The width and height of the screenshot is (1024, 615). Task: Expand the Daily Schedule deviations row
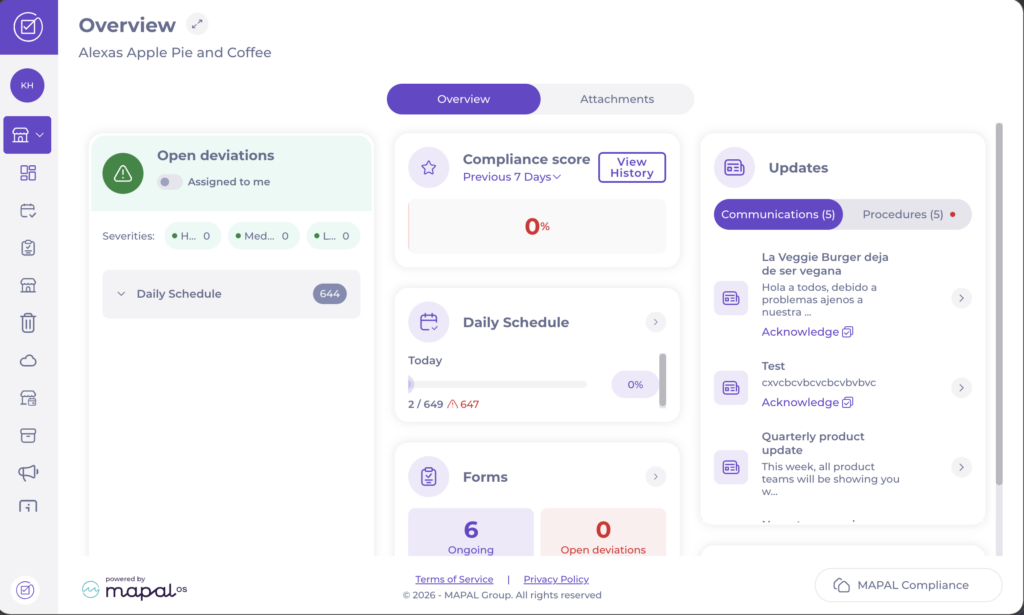coord(231,294)
